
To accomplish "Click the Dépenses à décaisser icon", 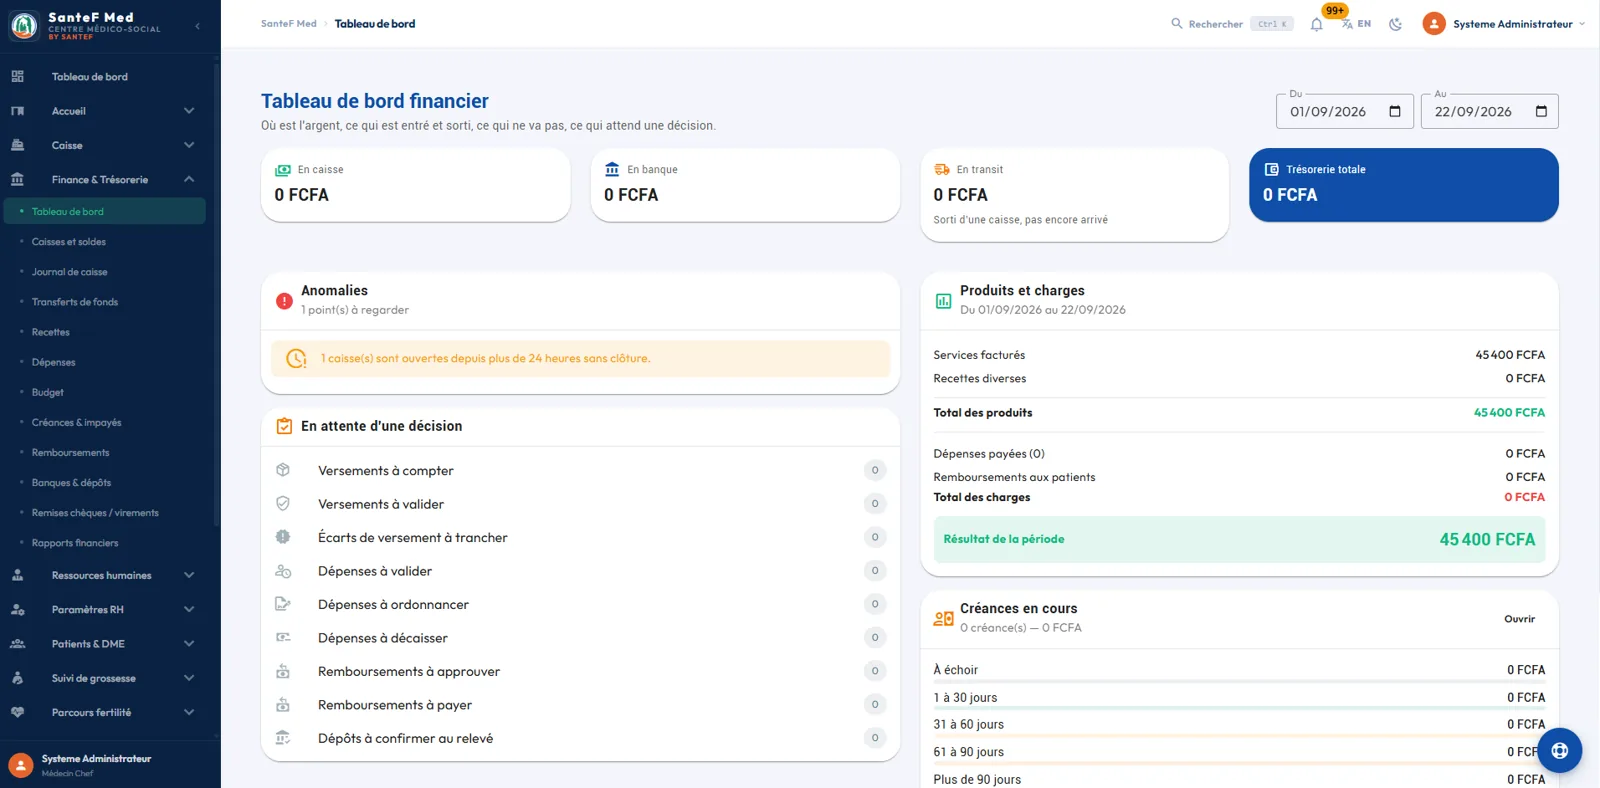I will [x=283, y=637].
